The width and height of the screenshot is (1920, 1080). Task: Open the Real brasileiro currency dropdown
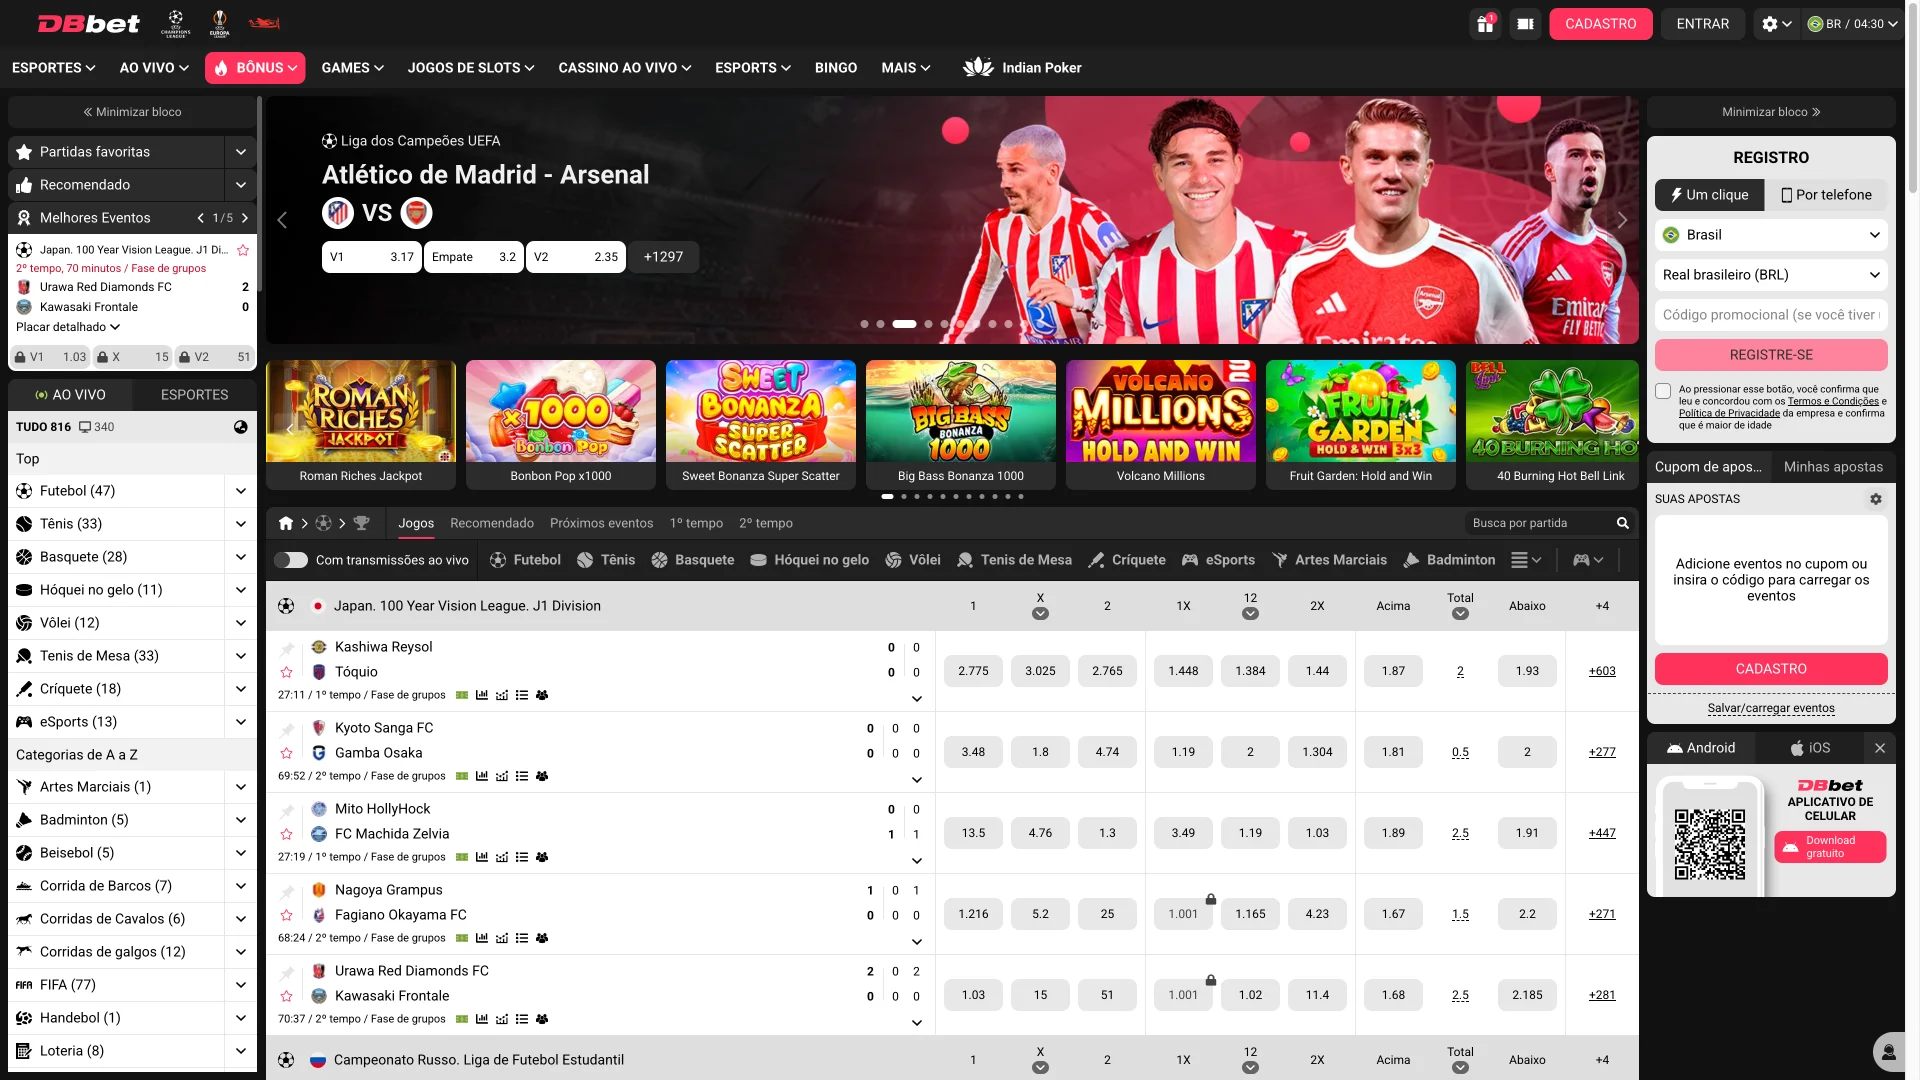[1771, 275]
